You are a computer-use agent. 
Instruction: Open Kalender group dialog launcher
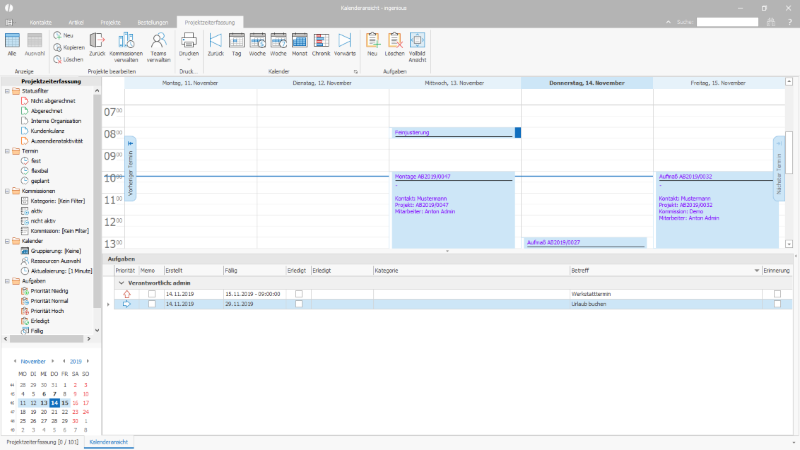[356, 72]
